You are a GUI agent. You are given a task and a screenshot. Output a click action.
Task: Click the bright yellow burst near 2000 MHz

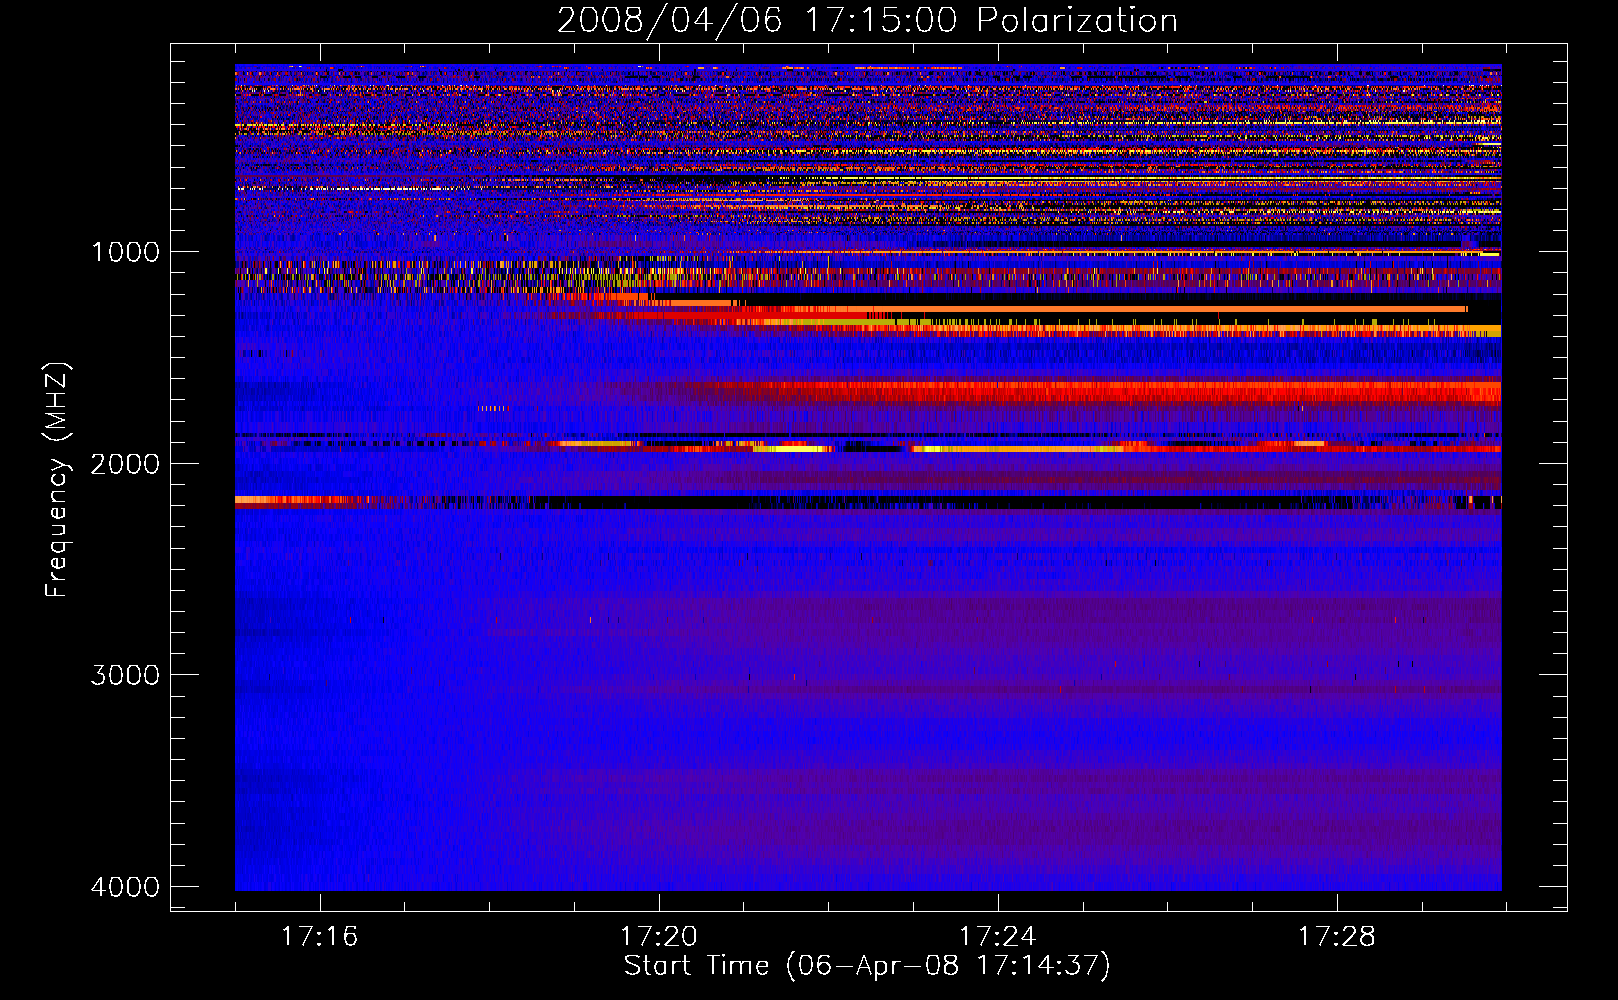[792, 449]
